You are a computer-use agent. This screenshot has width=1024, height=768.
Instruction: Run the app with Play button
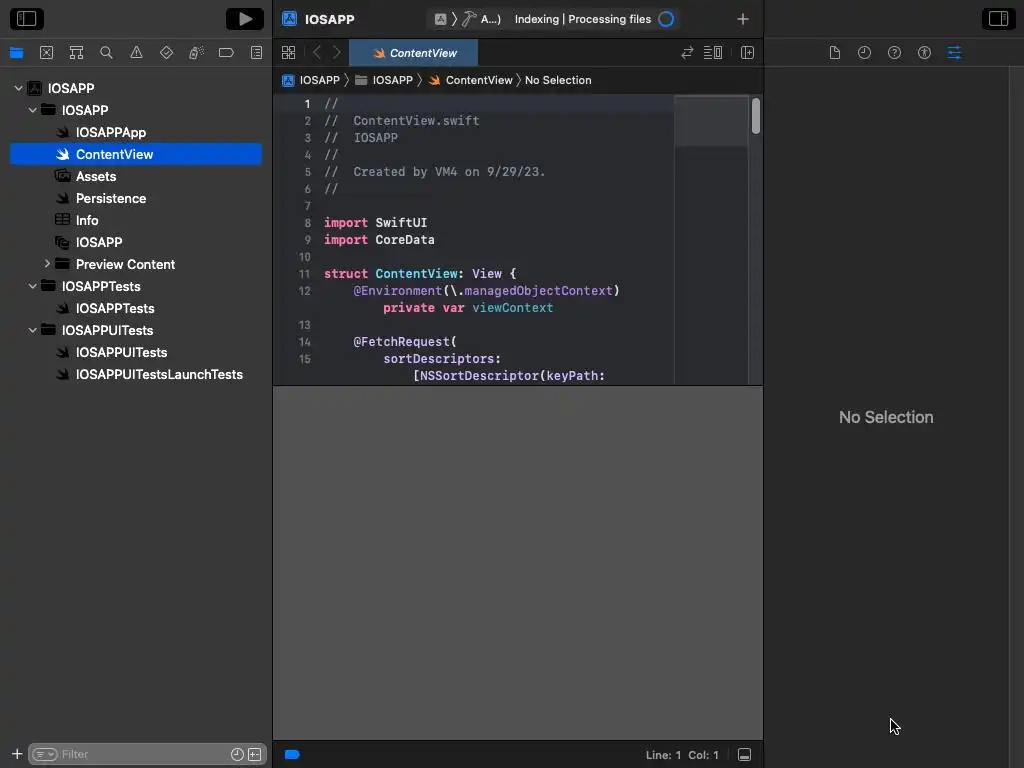point(245,19)
